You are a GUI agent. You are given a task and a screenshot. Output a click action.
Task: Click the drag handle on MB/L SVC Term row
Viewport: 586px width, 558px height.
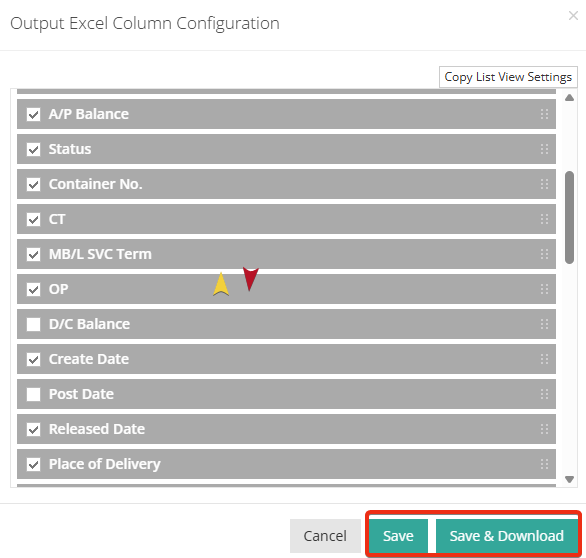[x=544, y=254]
